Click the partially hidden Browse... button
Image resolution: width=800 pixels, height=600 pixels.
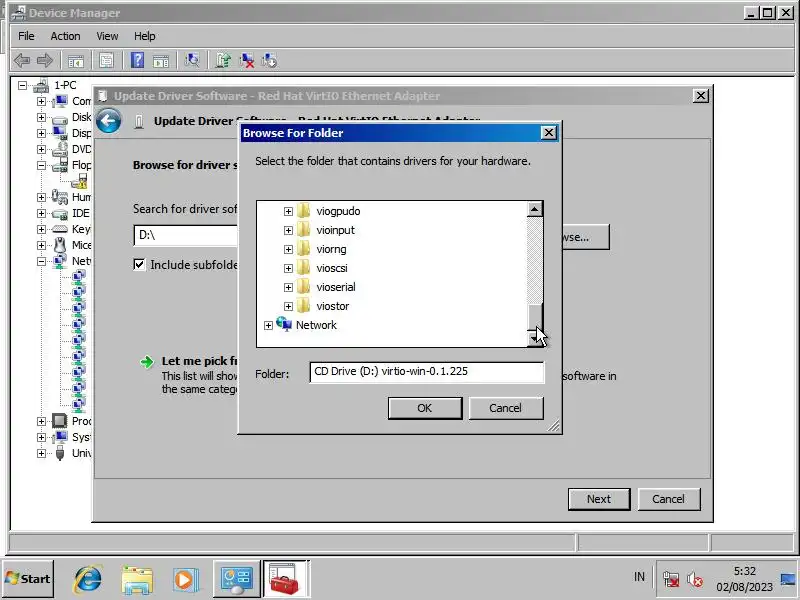[x=586, y=237]
